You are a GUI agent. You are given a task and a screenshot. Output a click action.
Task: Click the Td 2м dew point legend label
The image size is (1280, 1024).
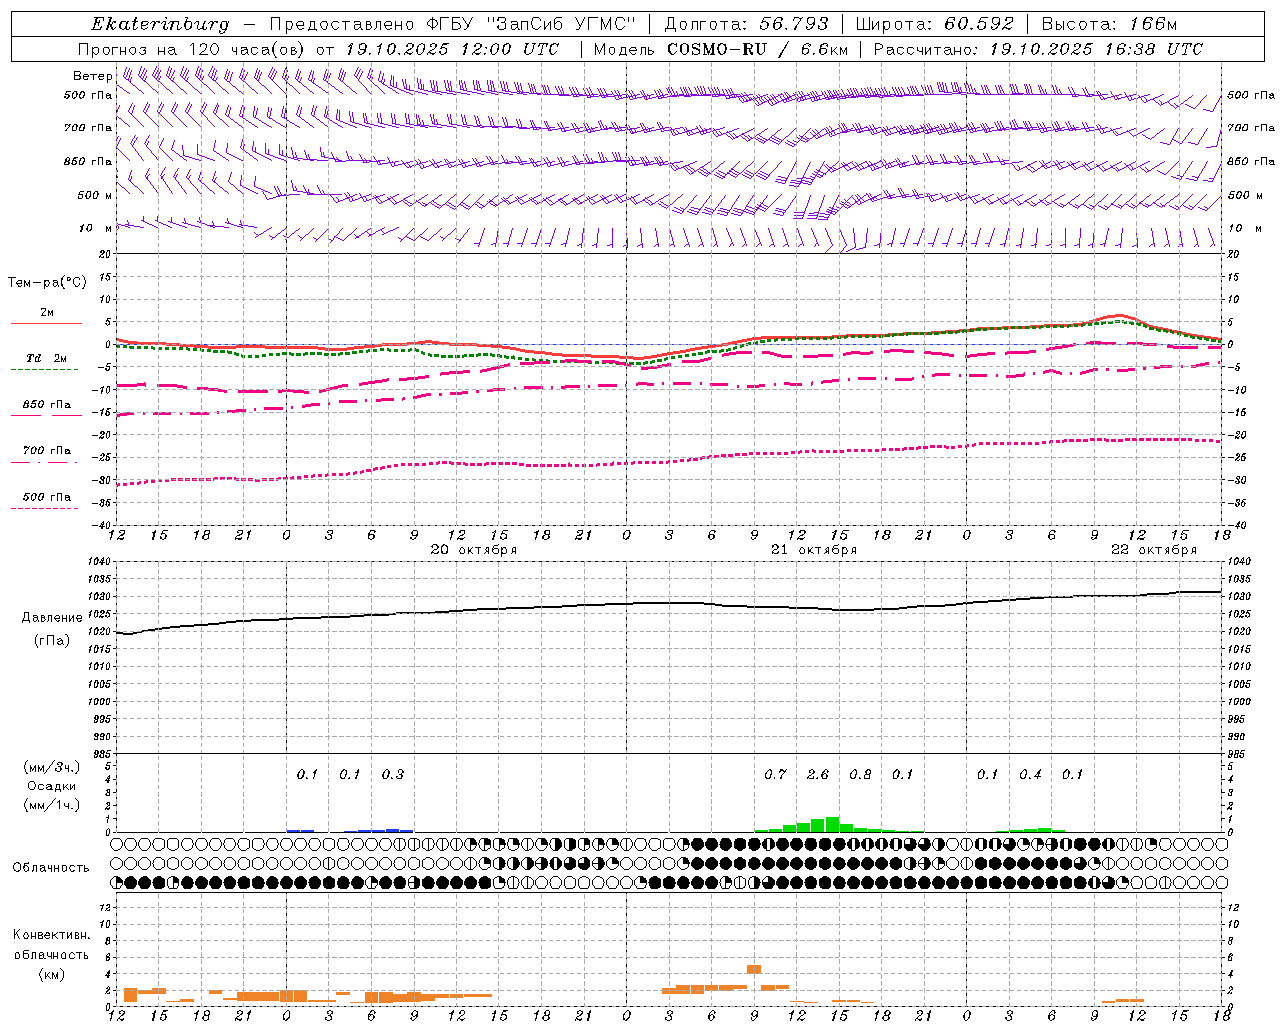coord(46,358)
